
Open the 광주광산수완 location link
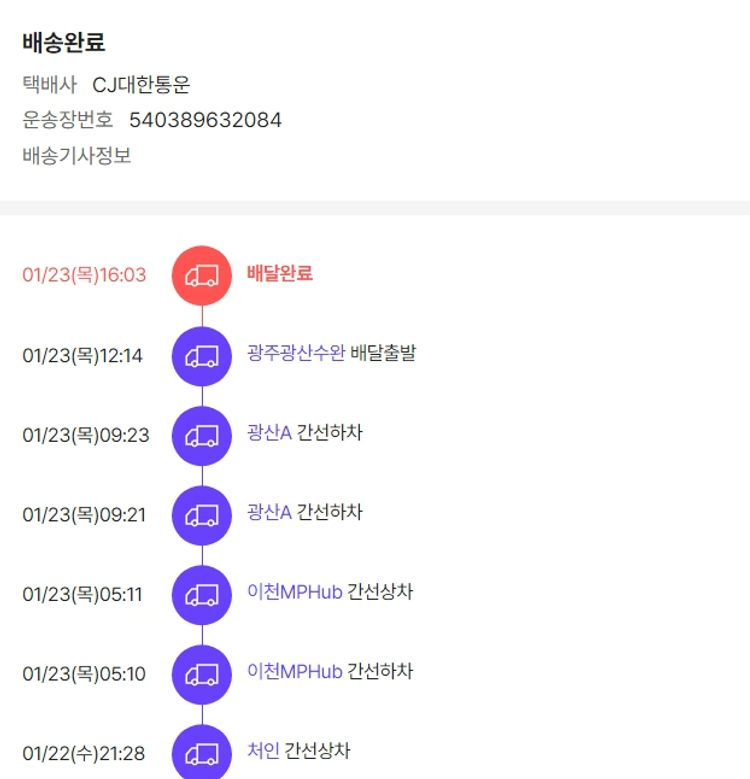coord(296,353)
